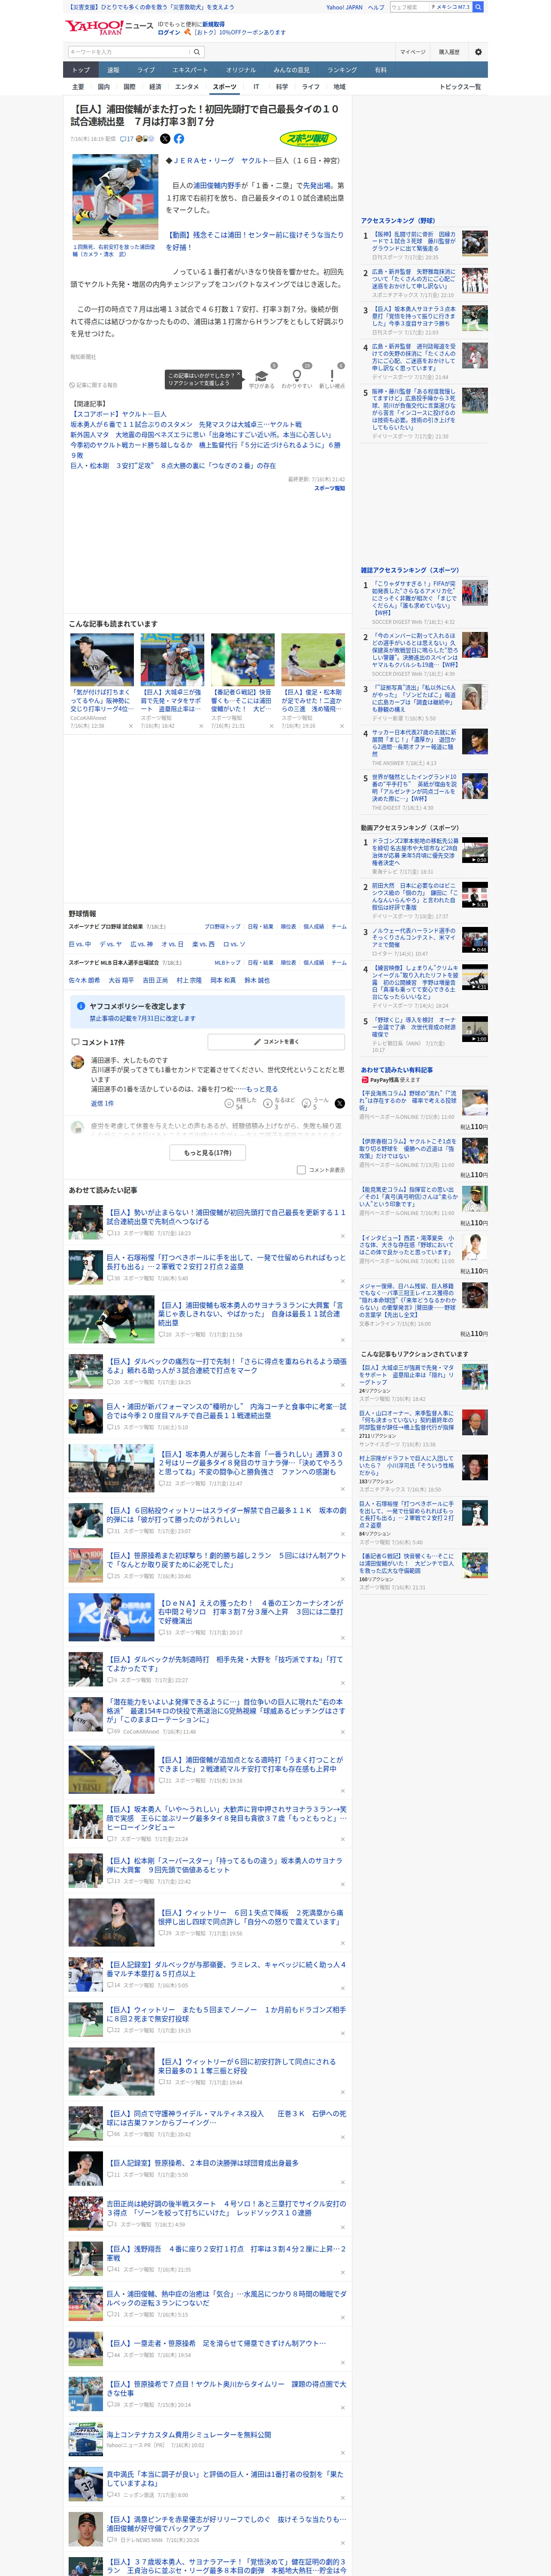Open the PayPay残高 payment logo link
Viewport: 551px width, 2576px height.
tap(391, 1080)
